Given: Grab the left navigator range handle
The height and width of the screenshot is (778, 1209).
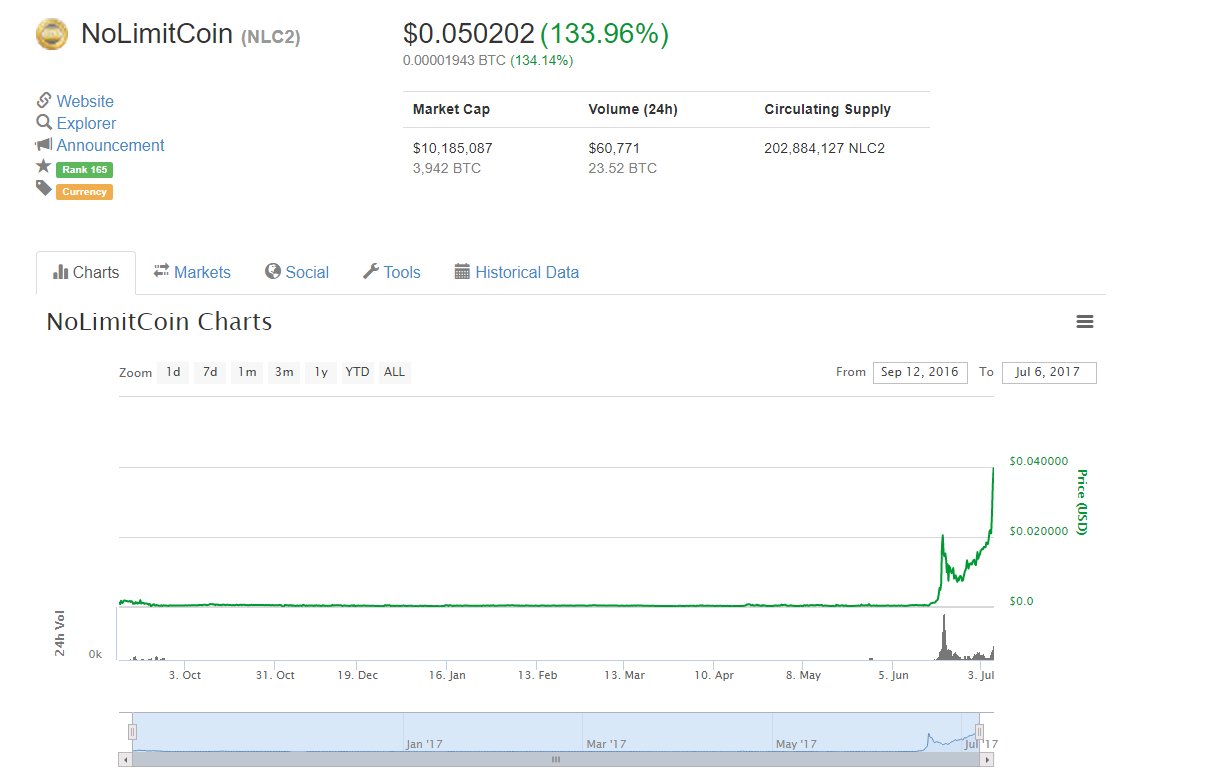Looking at the screenshot, I should 132,732.
